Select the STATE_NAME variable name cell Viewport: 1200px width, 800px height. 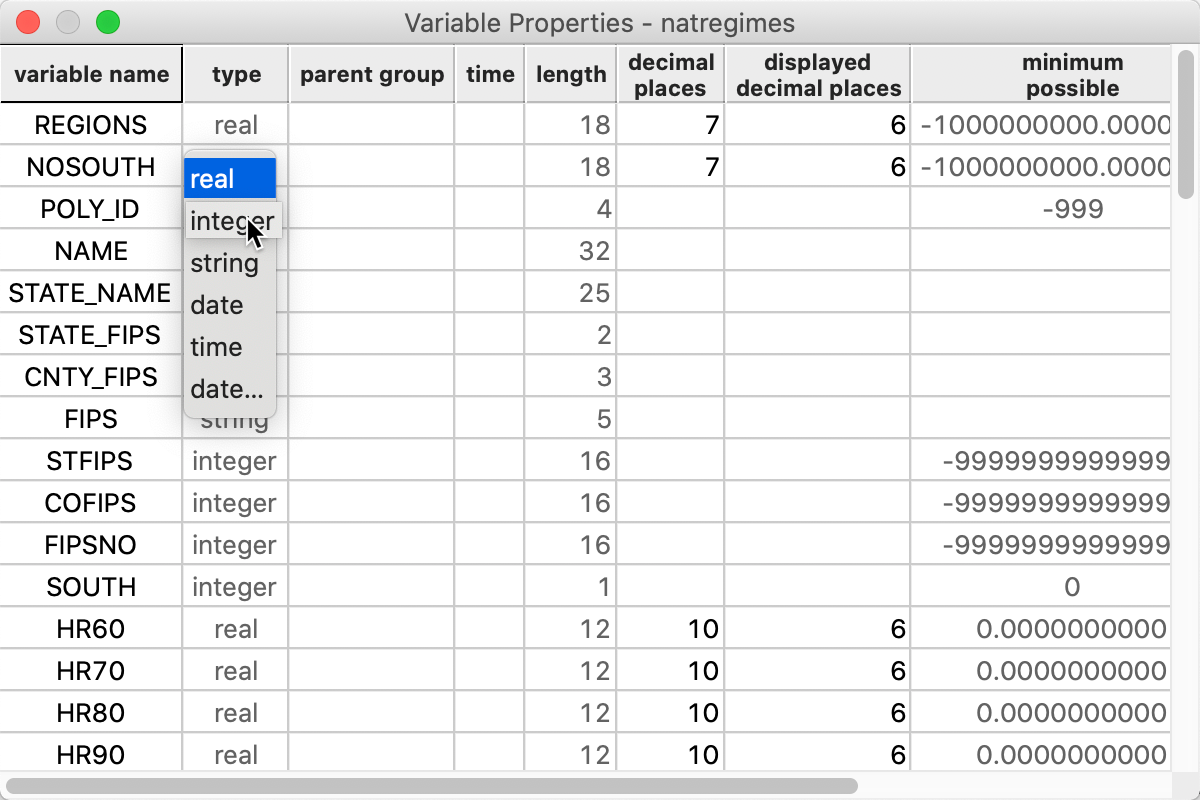click(91, 293)
